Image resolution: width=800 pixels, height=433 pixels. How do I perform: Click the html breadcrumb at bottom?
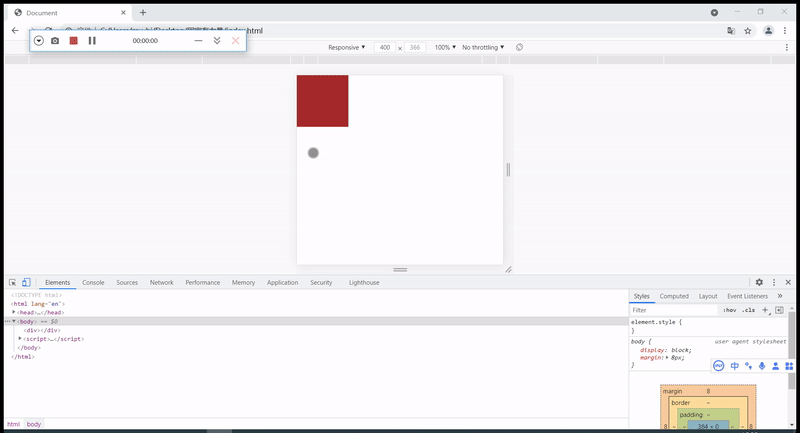(x=13, y=424)
